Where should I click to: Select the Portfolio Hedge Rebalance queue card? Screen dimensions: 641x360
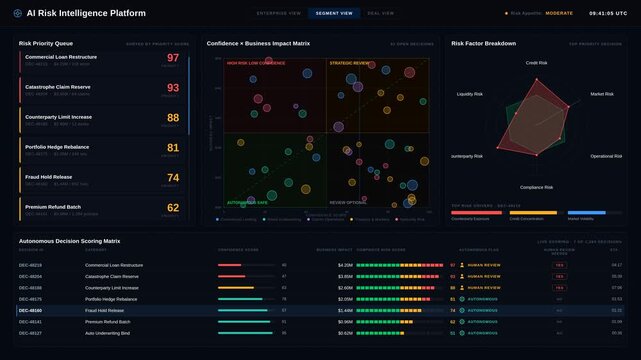pyautogui.click(x=102, y=151)
